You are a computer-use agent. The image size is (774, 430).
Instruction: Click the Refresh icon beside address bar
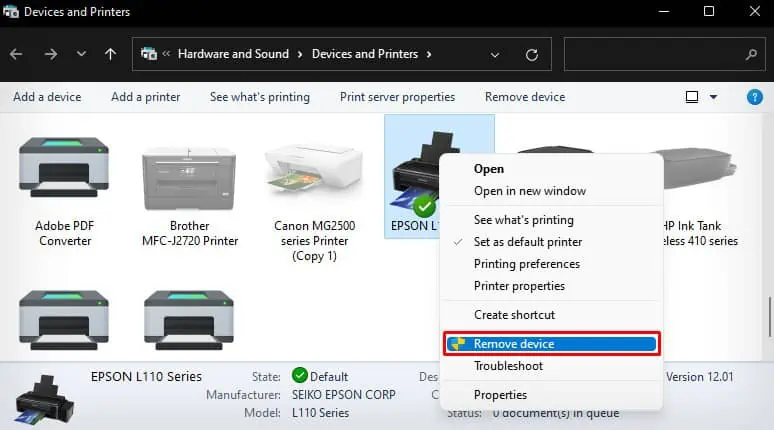point(532,54)
